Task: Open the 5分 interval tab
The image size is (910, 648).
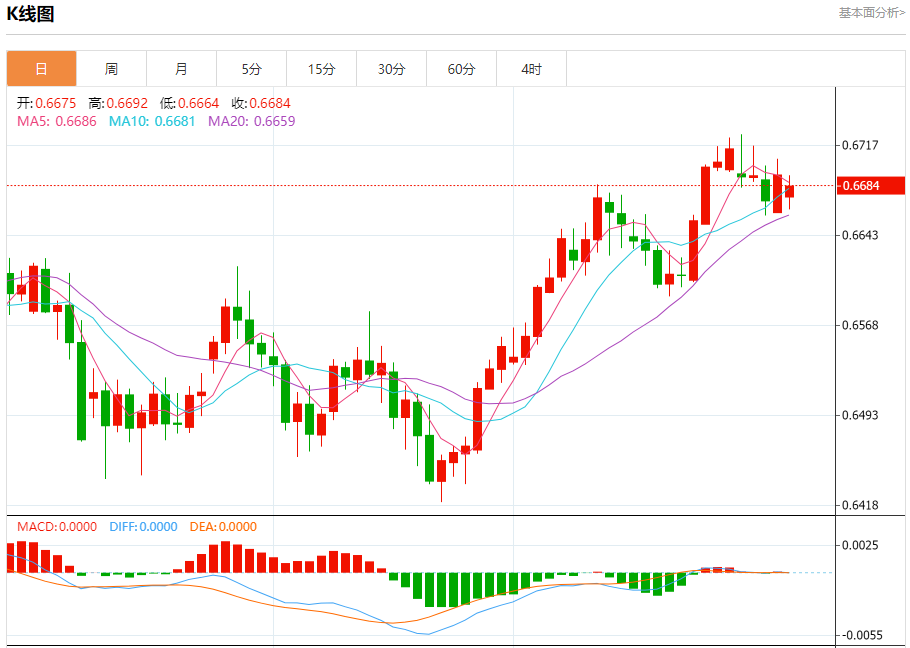Action: [251, 69]
